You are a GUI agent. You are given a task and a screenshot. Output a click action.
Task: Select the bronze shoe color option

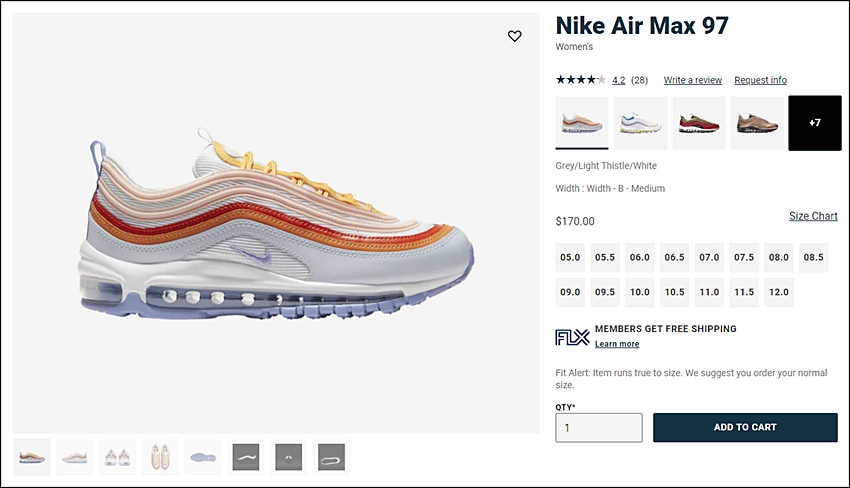[757, 123]
